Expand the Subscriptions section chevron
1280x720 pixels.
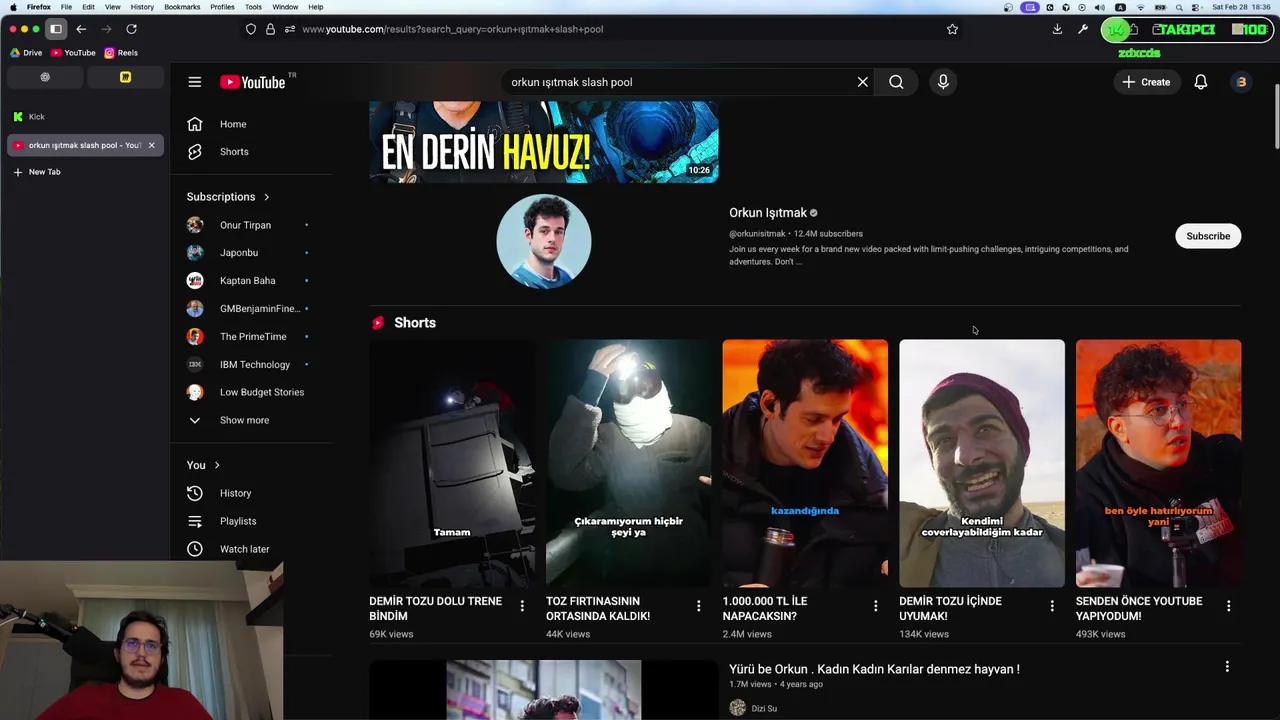266,197
